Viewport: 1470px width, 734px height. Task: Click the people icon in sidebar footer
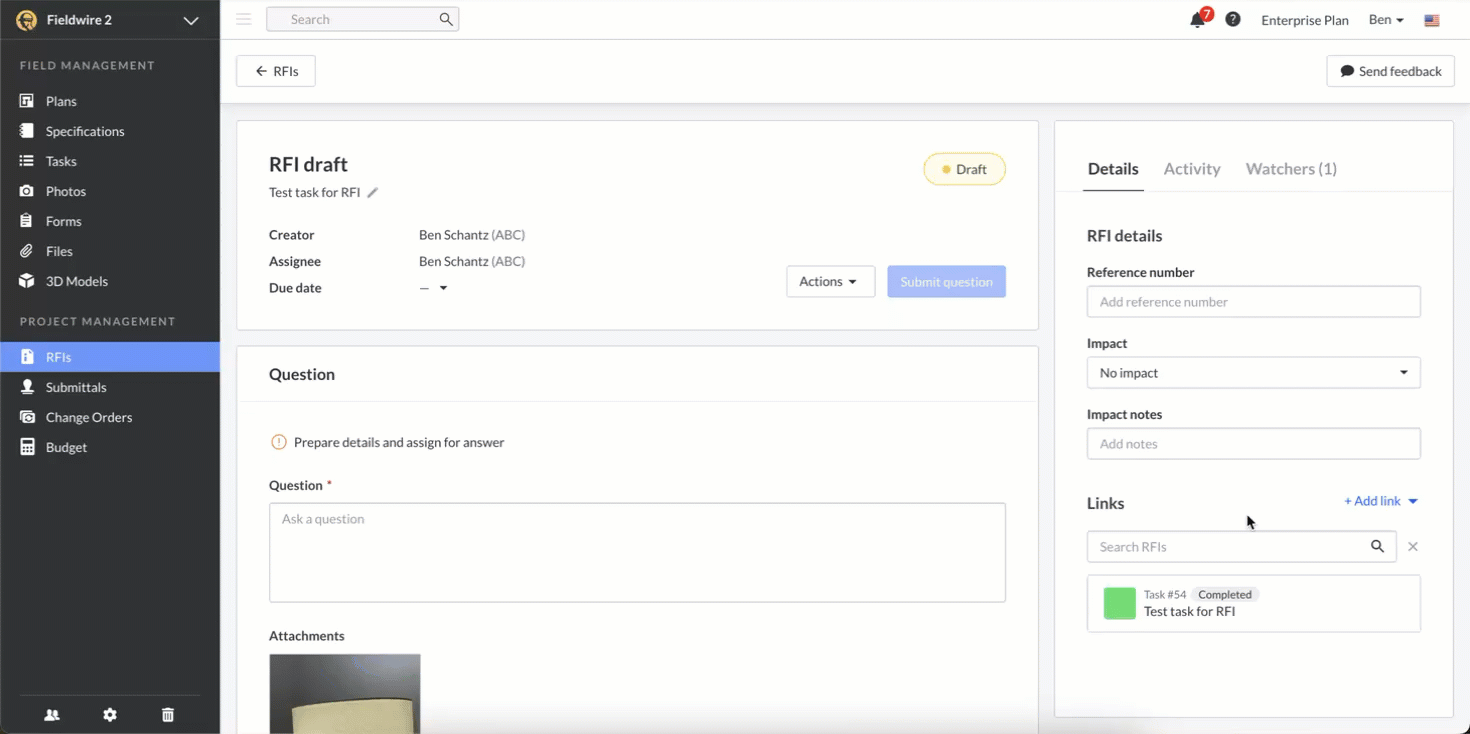(x=52, y=714)
